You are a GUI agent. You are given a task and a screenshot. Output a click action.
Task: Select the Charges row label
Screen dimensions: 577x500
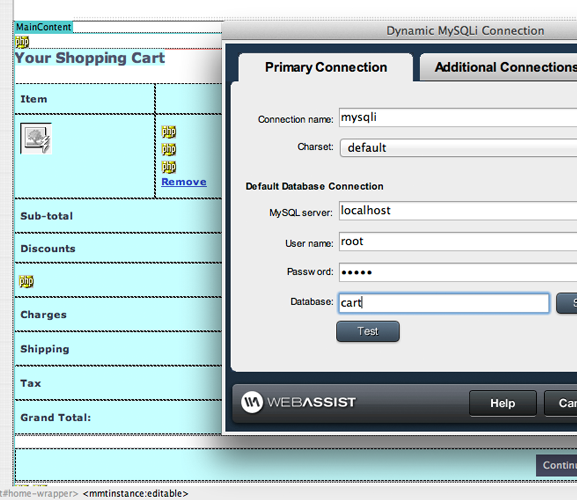[x=43, y=315]
